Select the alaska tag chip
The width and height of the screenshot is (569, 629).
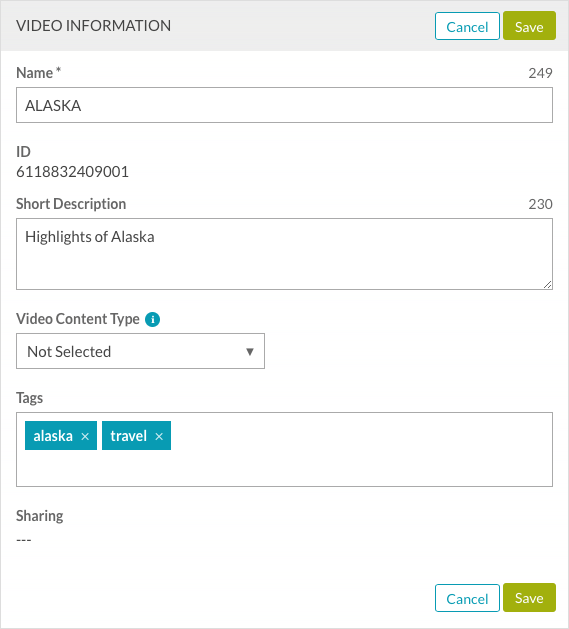(x=53, y=436)
